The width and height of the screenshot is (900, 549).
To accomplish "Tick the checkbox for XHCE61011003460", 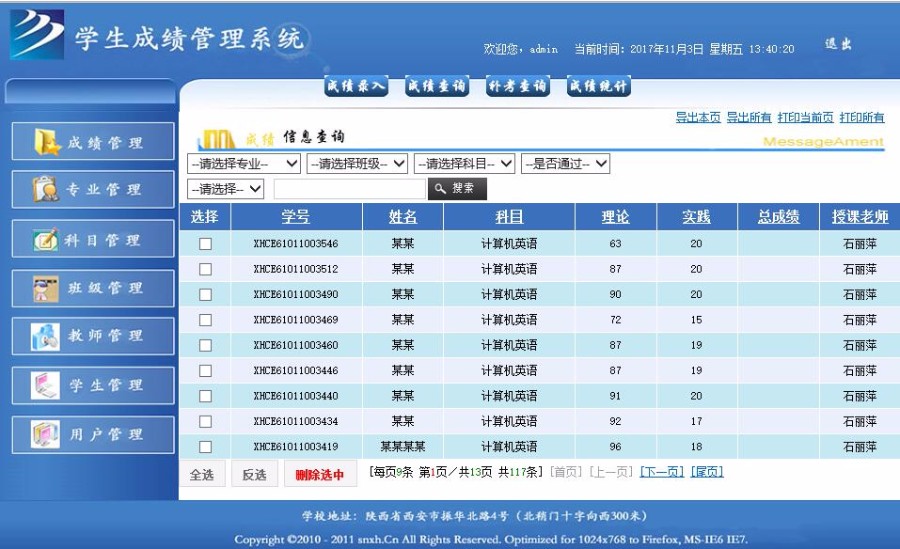I will tap(205, 345).
